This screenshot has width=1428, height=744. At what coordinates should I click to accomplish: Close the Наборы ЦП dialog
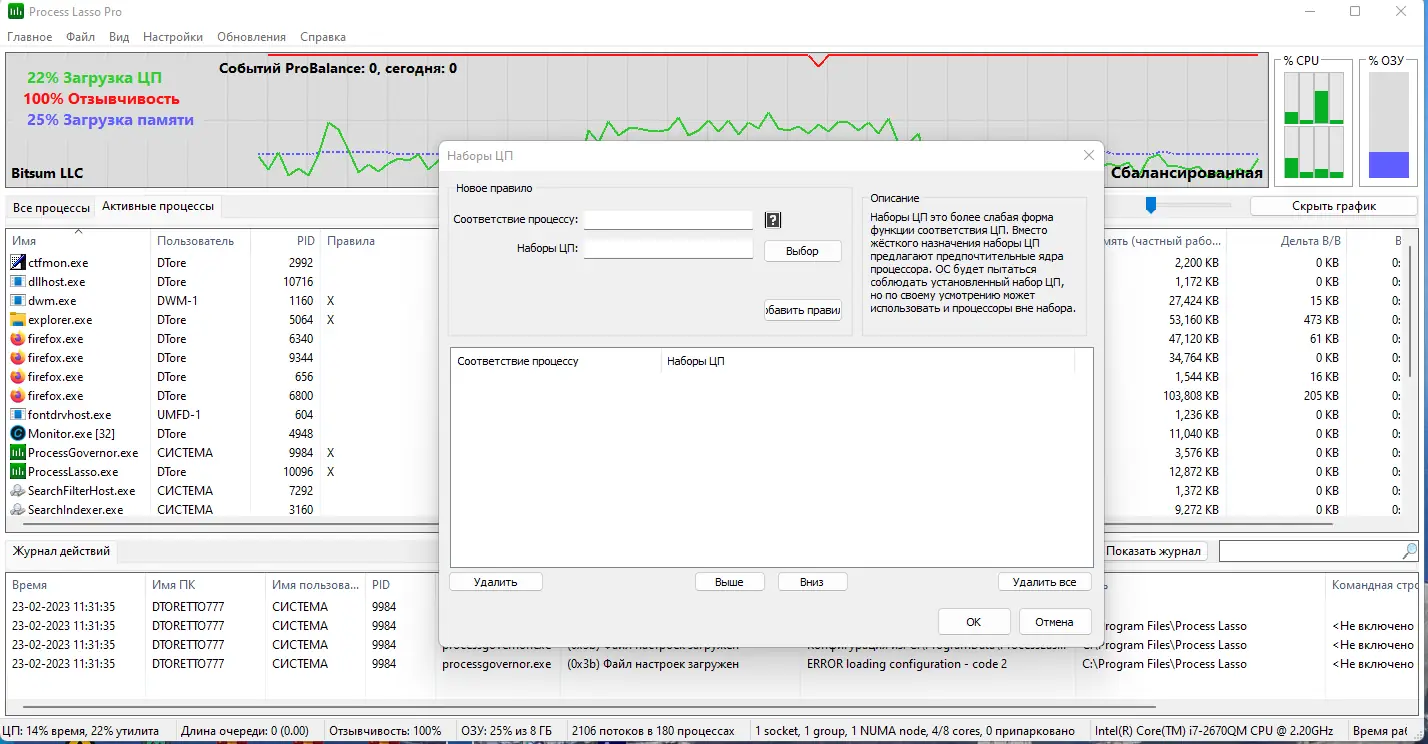point(1089,155)
